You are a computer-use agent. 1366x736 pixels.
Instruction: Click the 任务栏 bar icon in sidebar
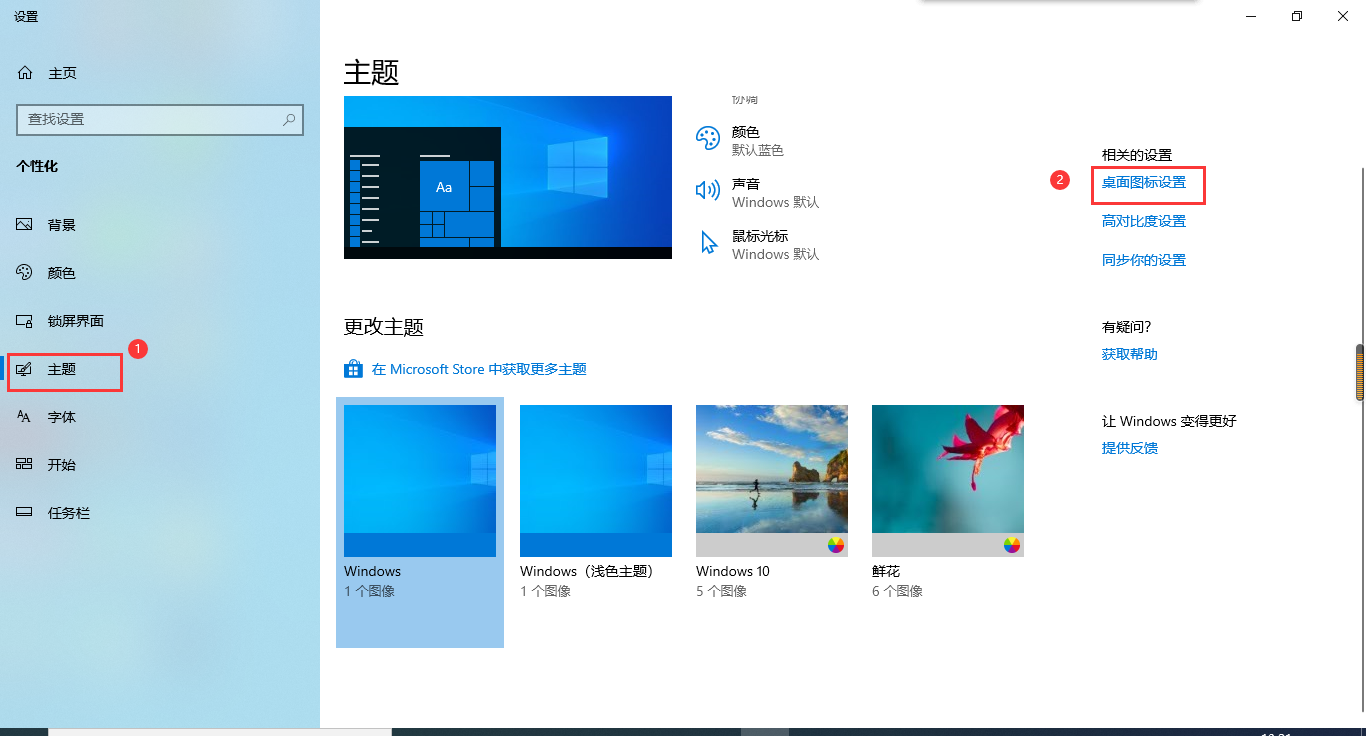pos(25,513)
